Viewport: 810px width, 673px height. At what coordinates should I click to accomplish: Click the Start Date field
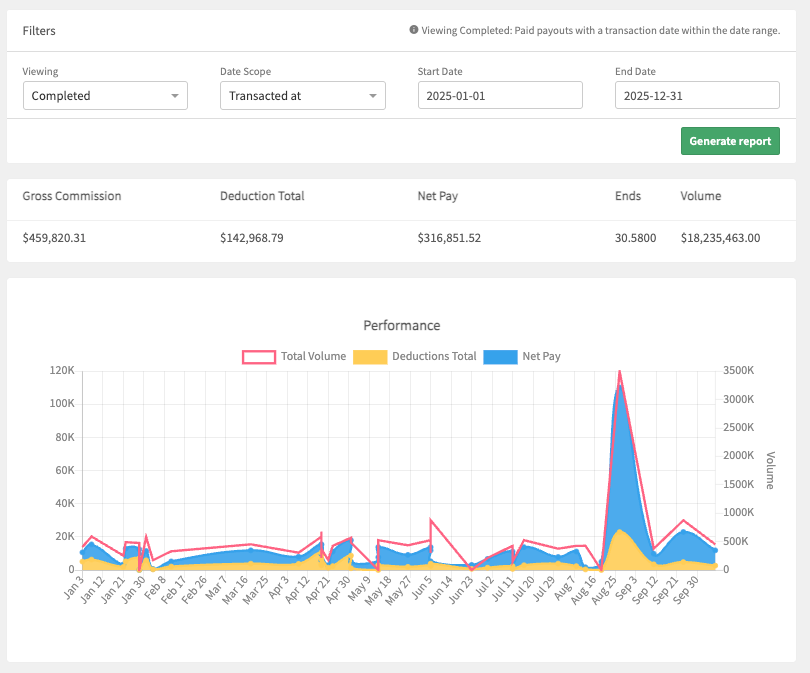500,95
